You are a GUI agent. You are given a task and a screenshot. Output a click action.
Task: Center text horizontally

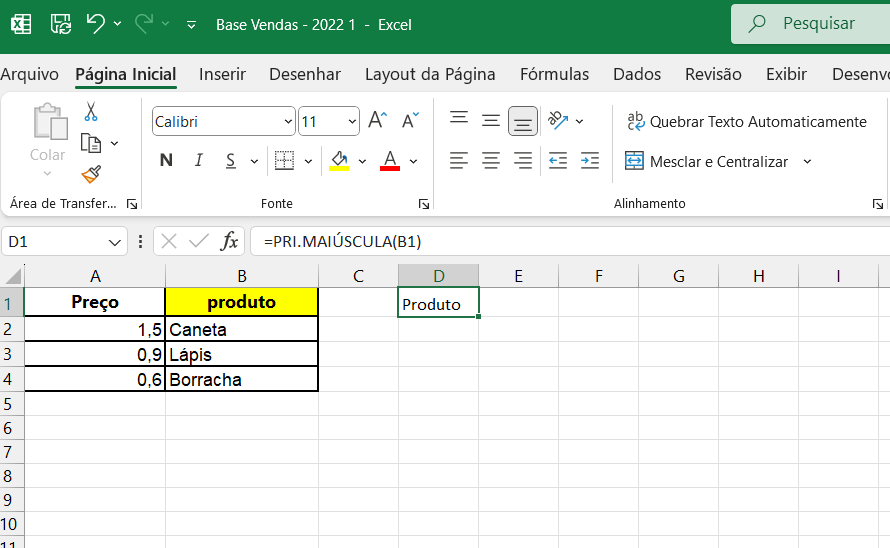coord(491,161)
